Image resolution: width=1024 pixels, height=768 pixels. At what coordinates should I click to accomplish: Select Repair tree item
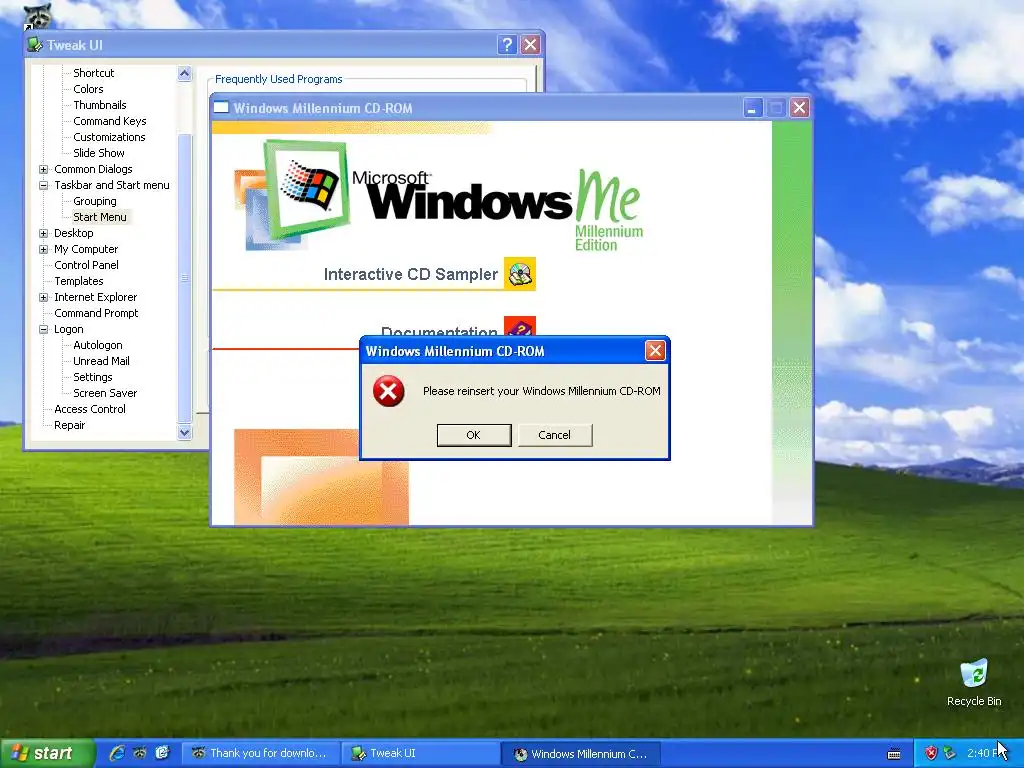[x=69, y=425]
